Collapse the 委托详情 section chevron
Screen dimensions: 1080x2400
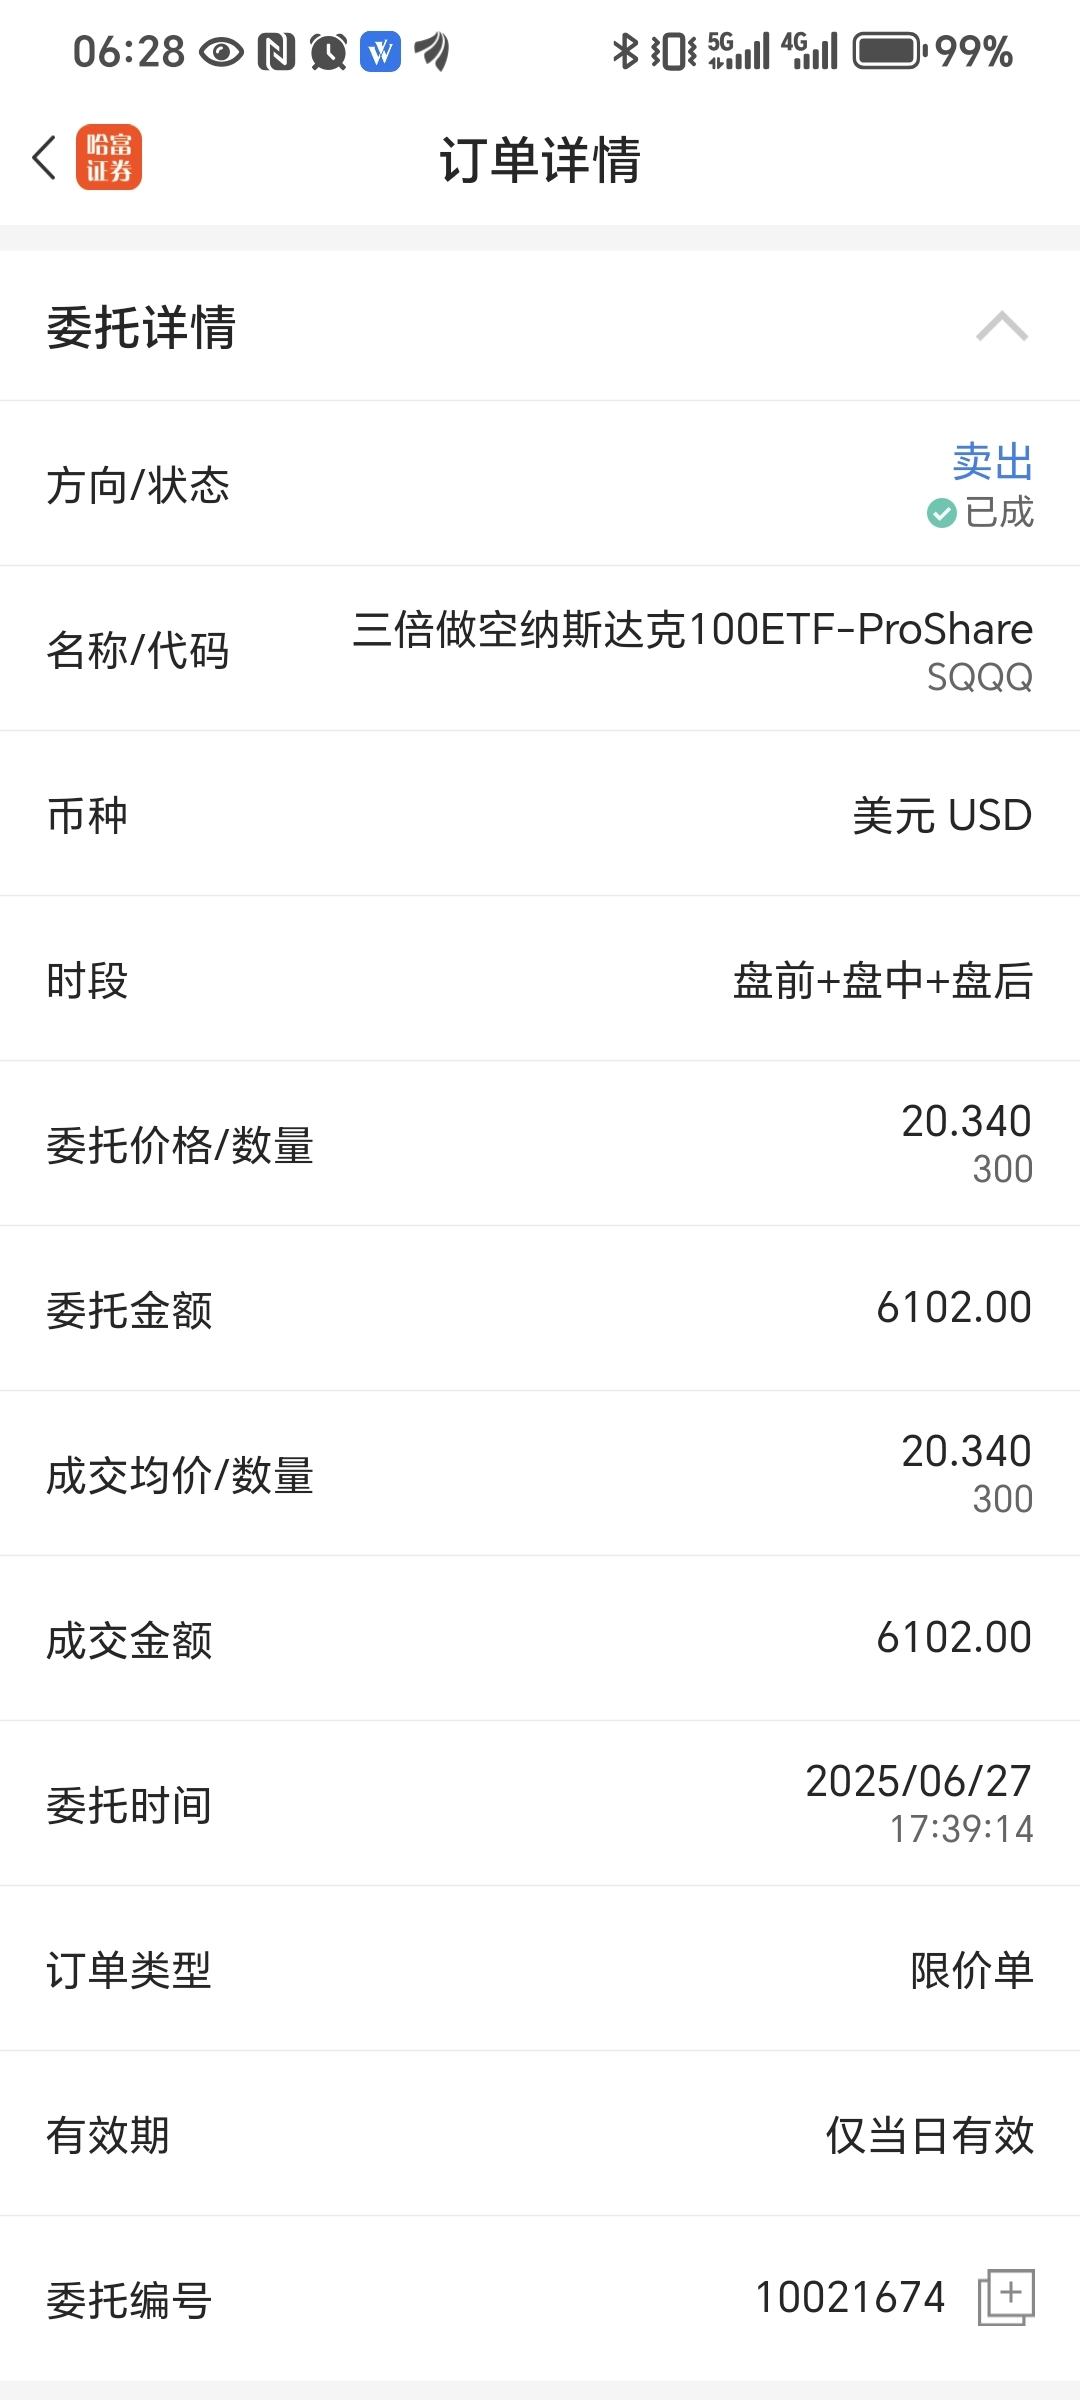1002,326
